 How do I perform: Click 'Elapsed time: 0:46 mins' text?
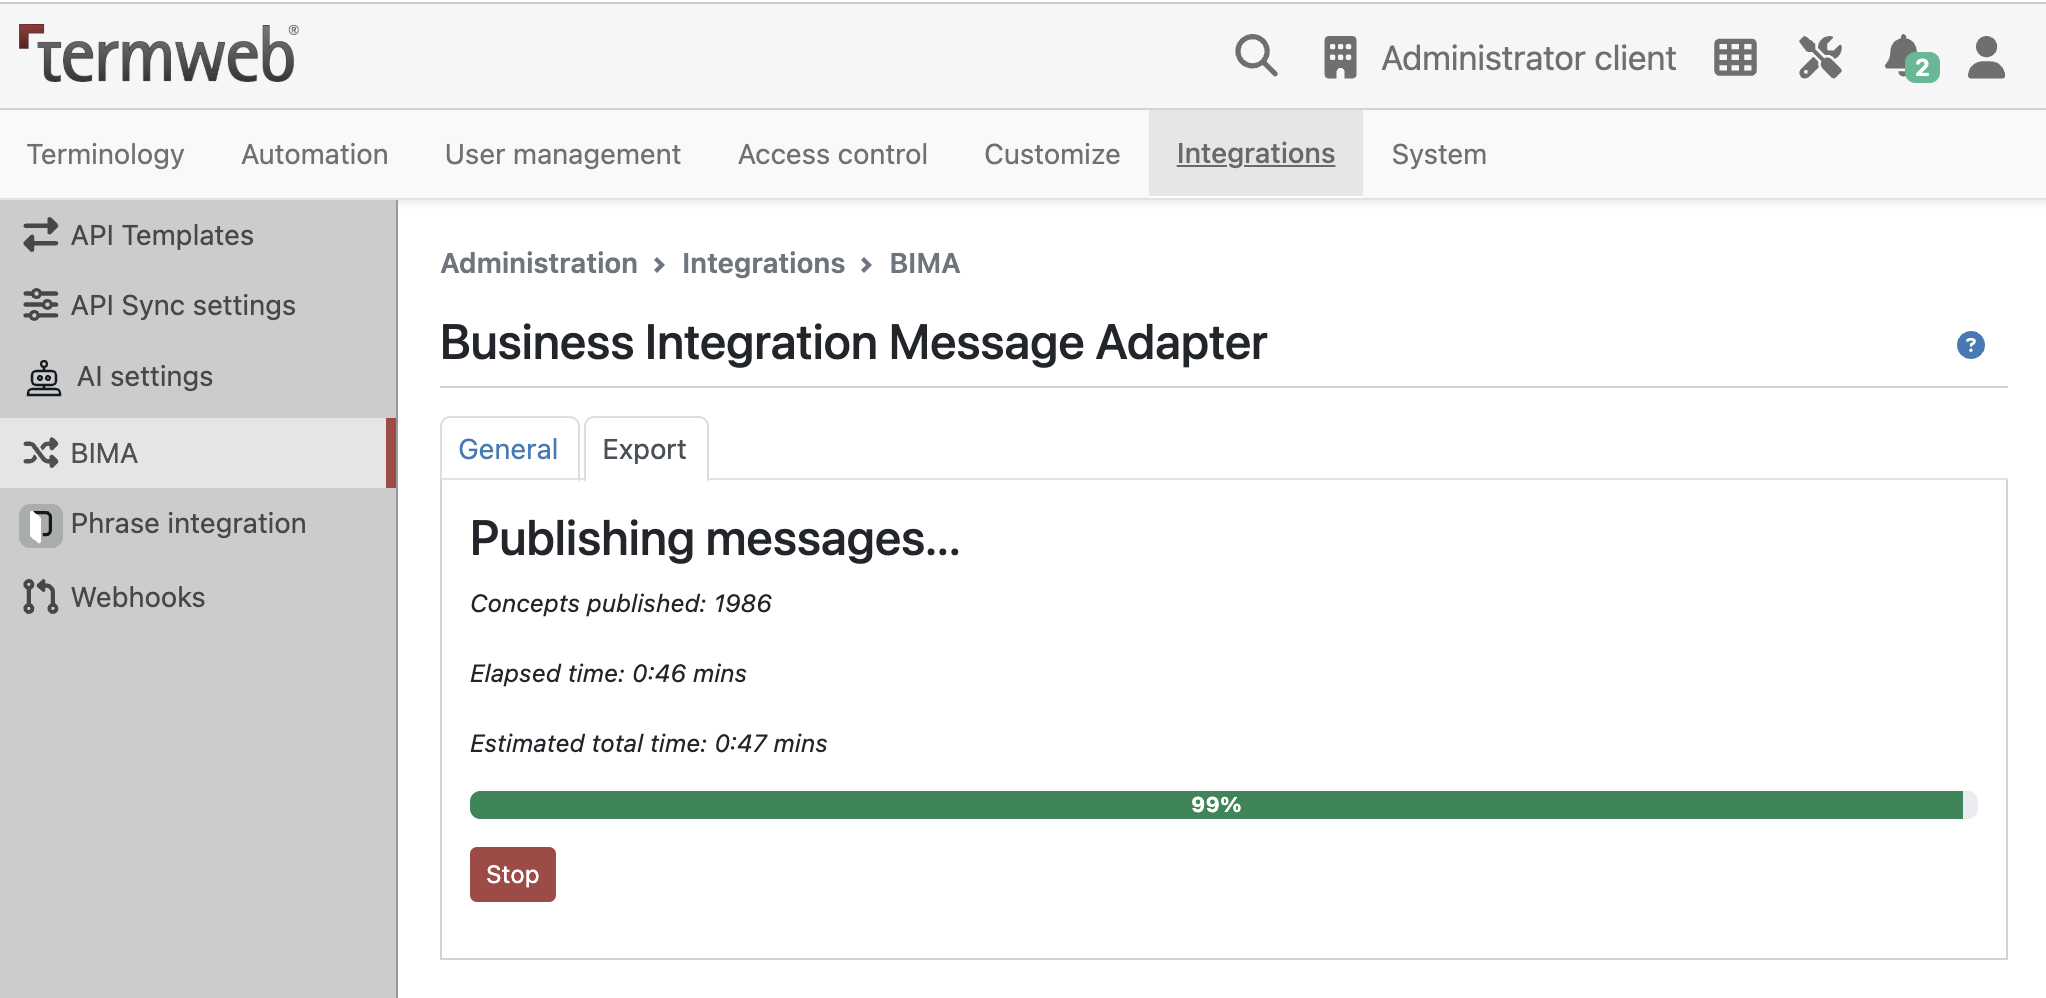pos(608,673)
